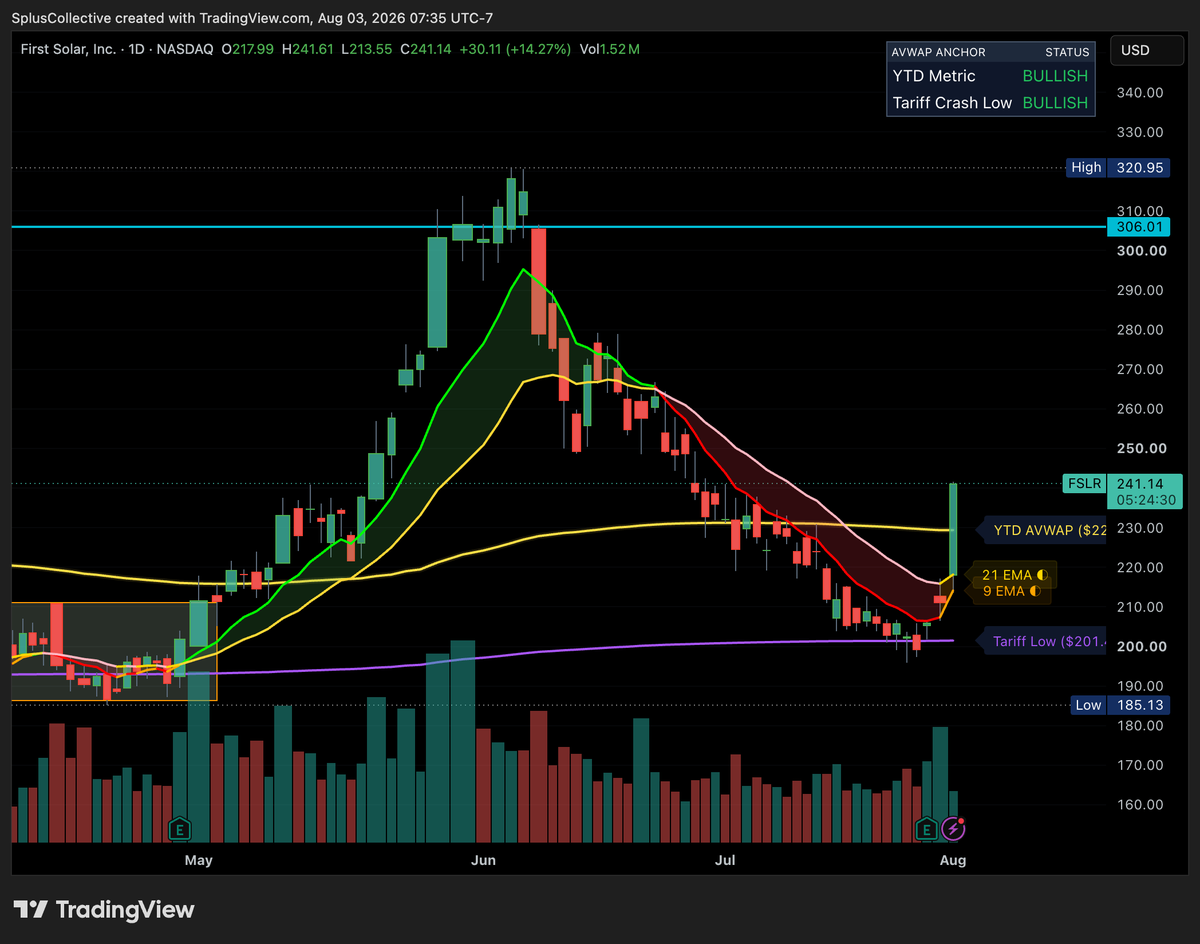This screenshot has width=1200, height=944.
Task: Click the Tariff Crash Low table row label
Action: pyautogui.click(x=952, y=102)
